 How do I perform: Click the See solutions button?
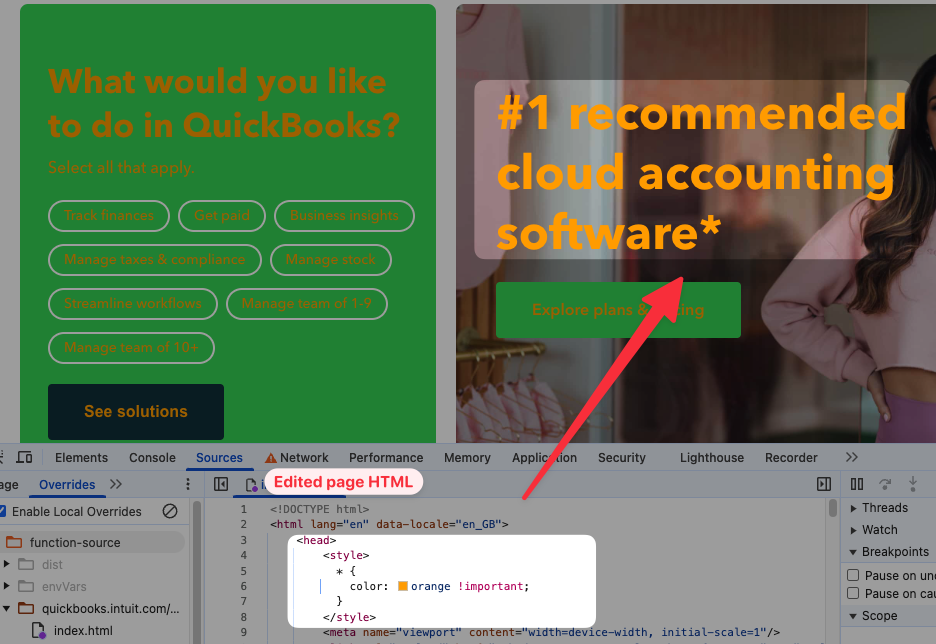pyautogui.click(x=136, y=412)
